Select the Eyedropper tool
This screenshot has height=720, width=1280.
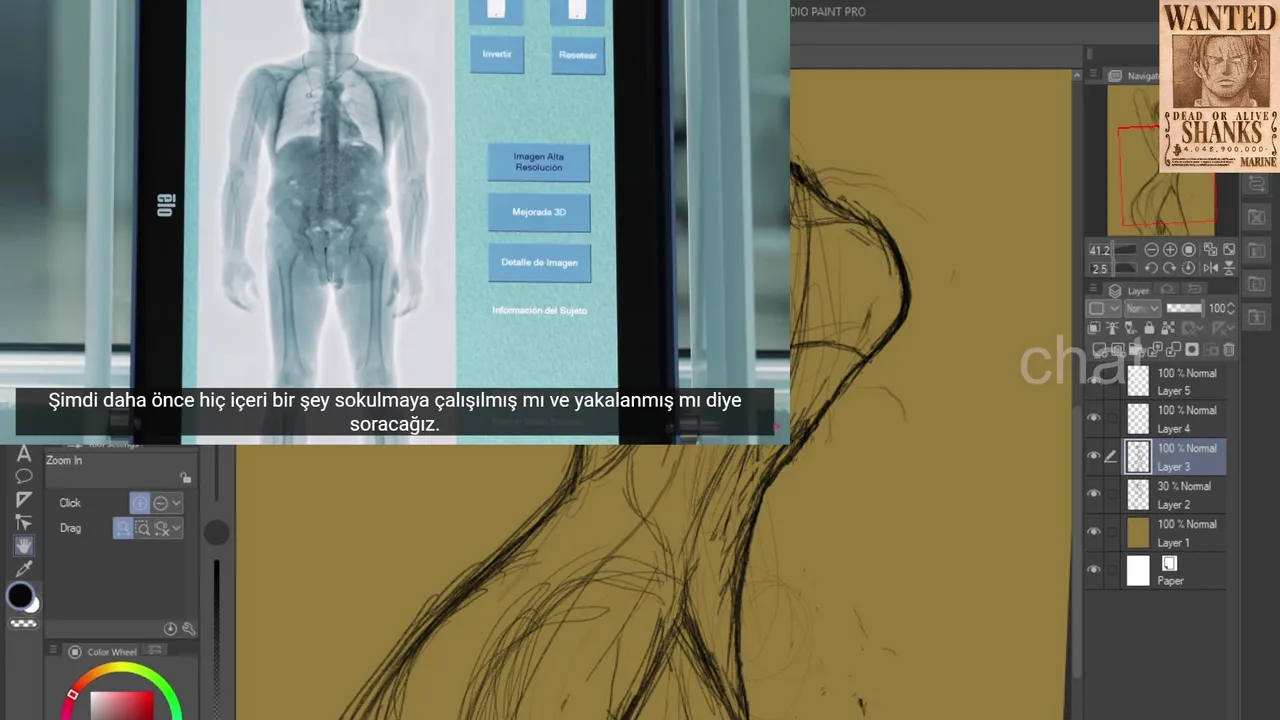pos(24,569)
